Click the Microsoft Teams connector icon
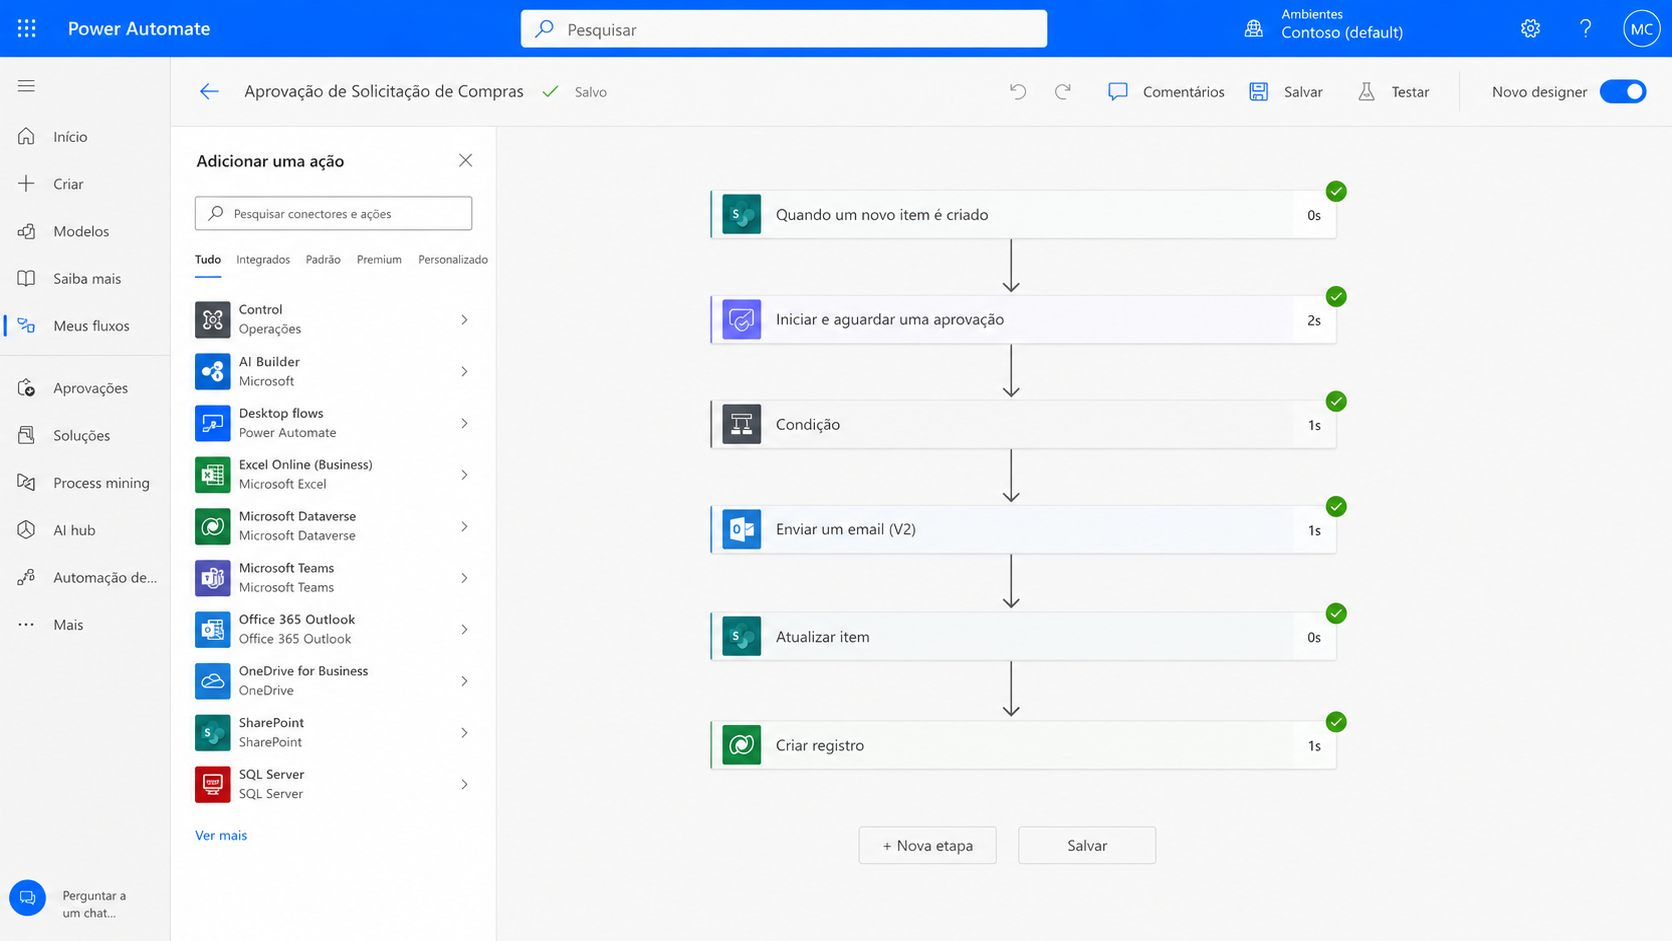Screen dimensions: 1672x941 point(212,578)
